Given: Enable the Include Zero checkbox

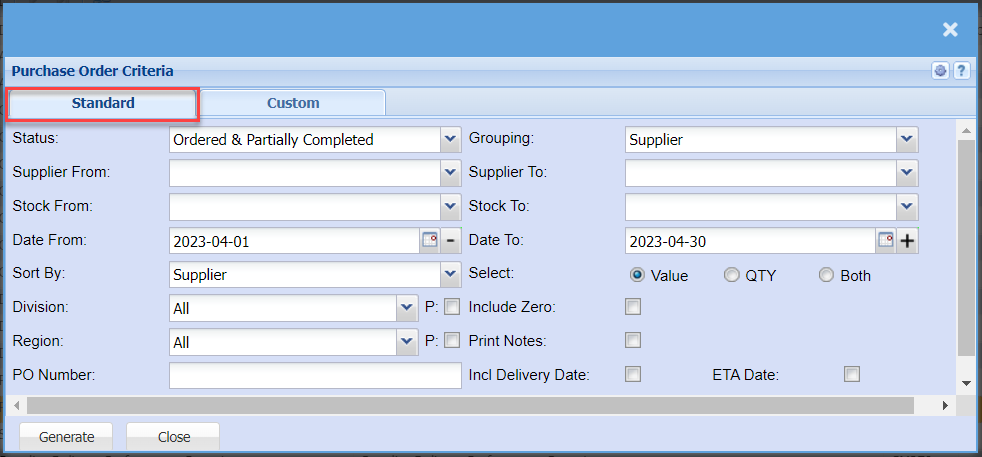Looking at the screenshot, I should pos(633,306).
